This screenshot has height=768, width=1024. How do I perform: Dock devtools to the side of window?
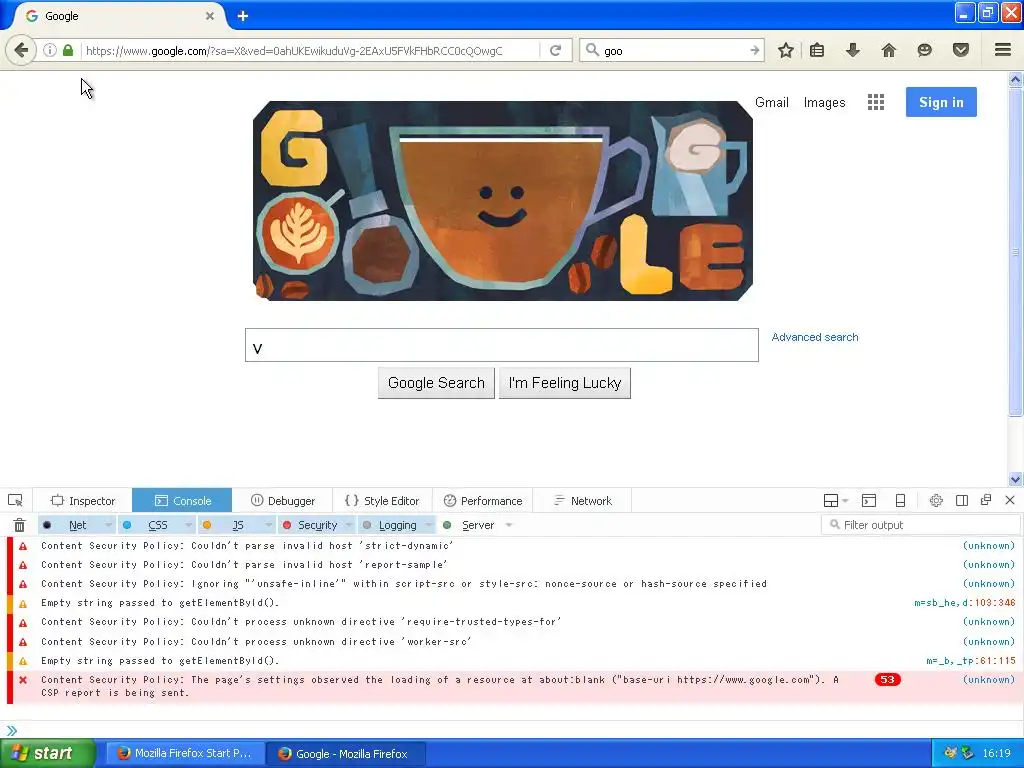pos(961,501)
